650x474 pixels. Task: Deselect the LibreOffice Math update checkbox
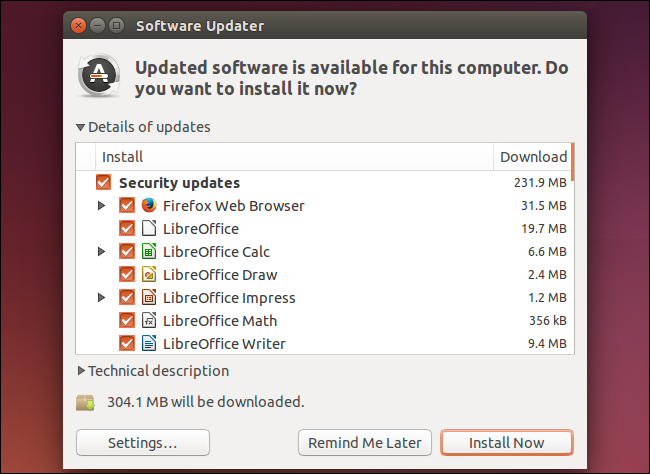pyautogui.click(x=126, y=321)
